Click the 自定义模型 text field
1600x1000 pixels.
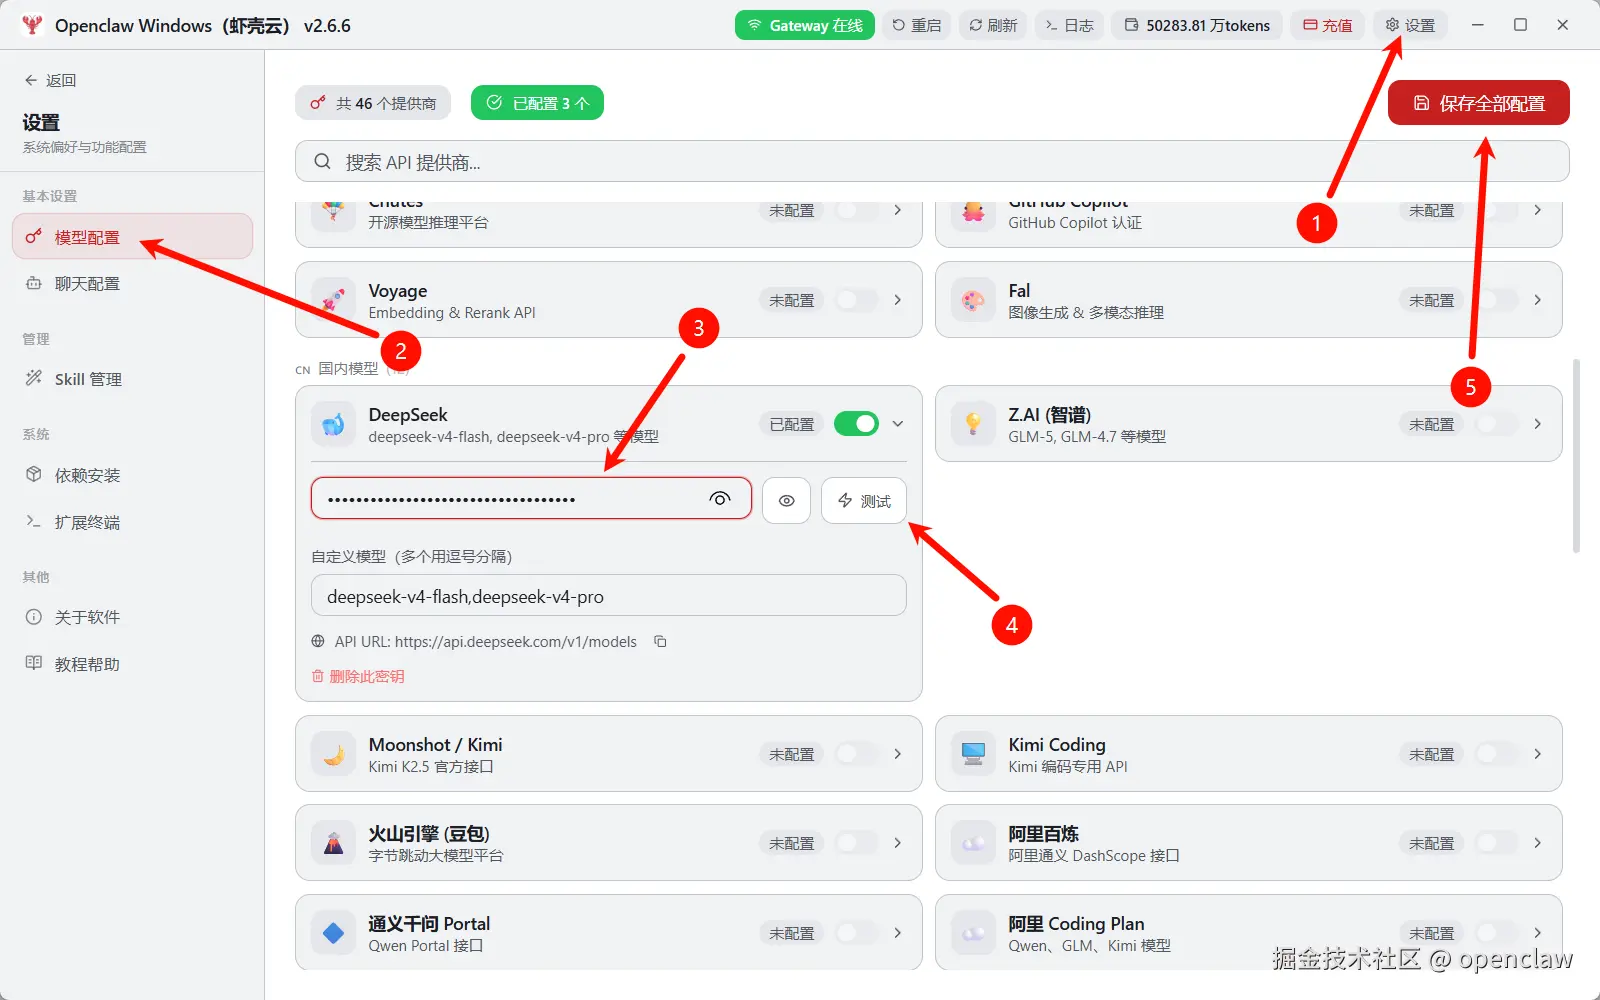click(x=608, y=596)
